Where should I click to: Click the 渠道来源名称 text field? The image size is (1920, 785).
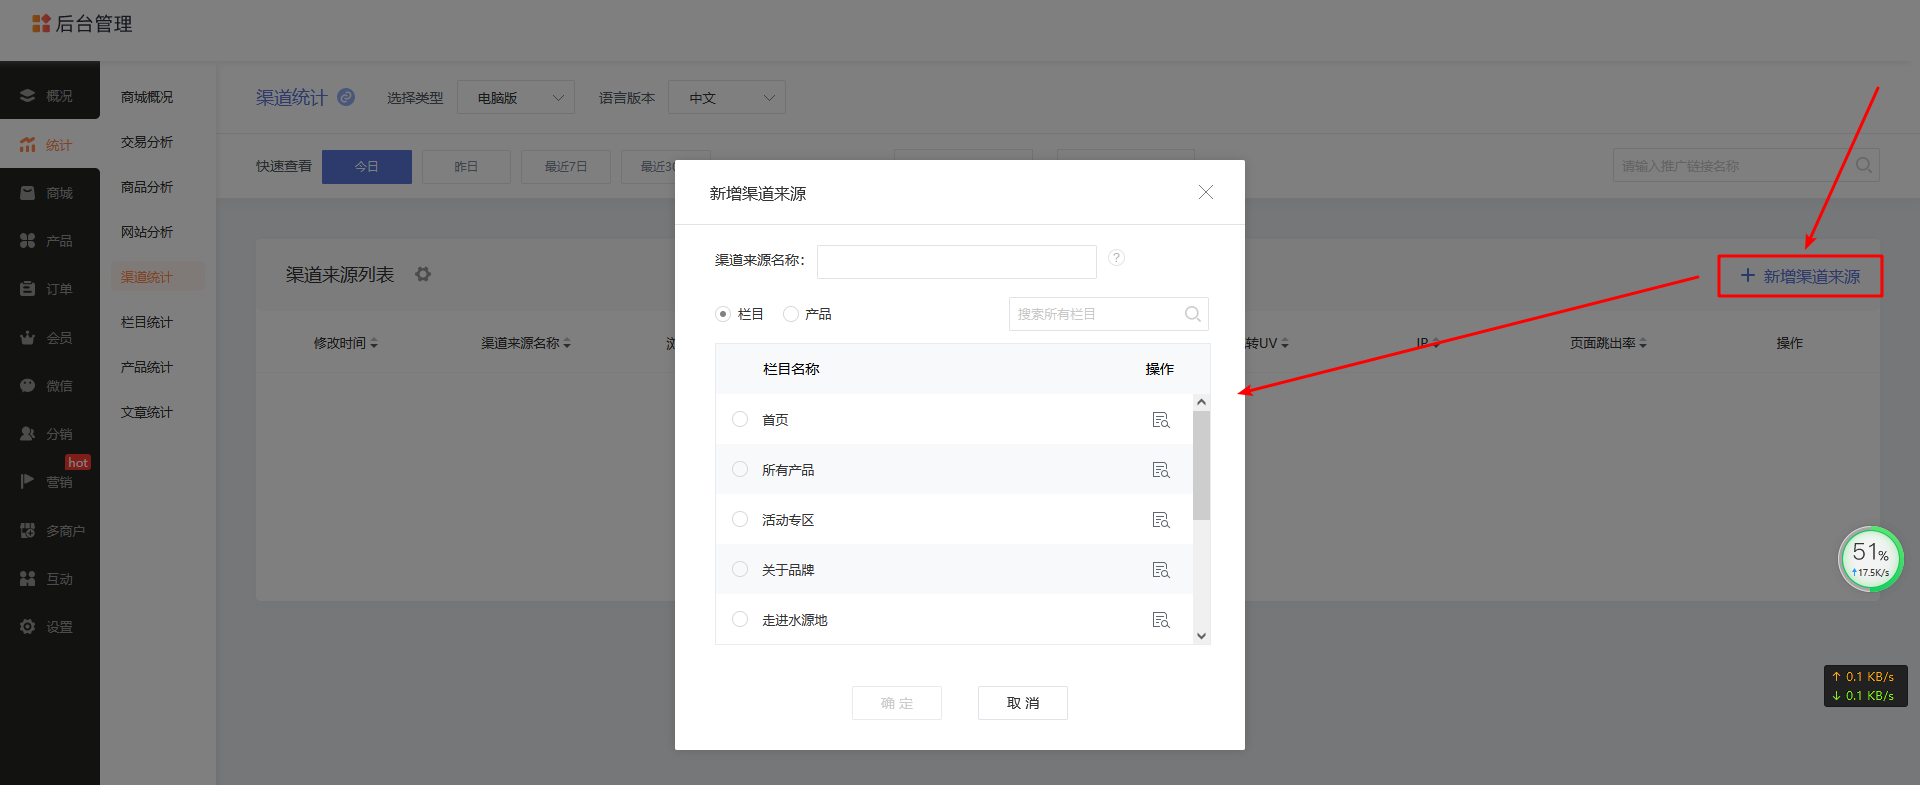point(957,262)
